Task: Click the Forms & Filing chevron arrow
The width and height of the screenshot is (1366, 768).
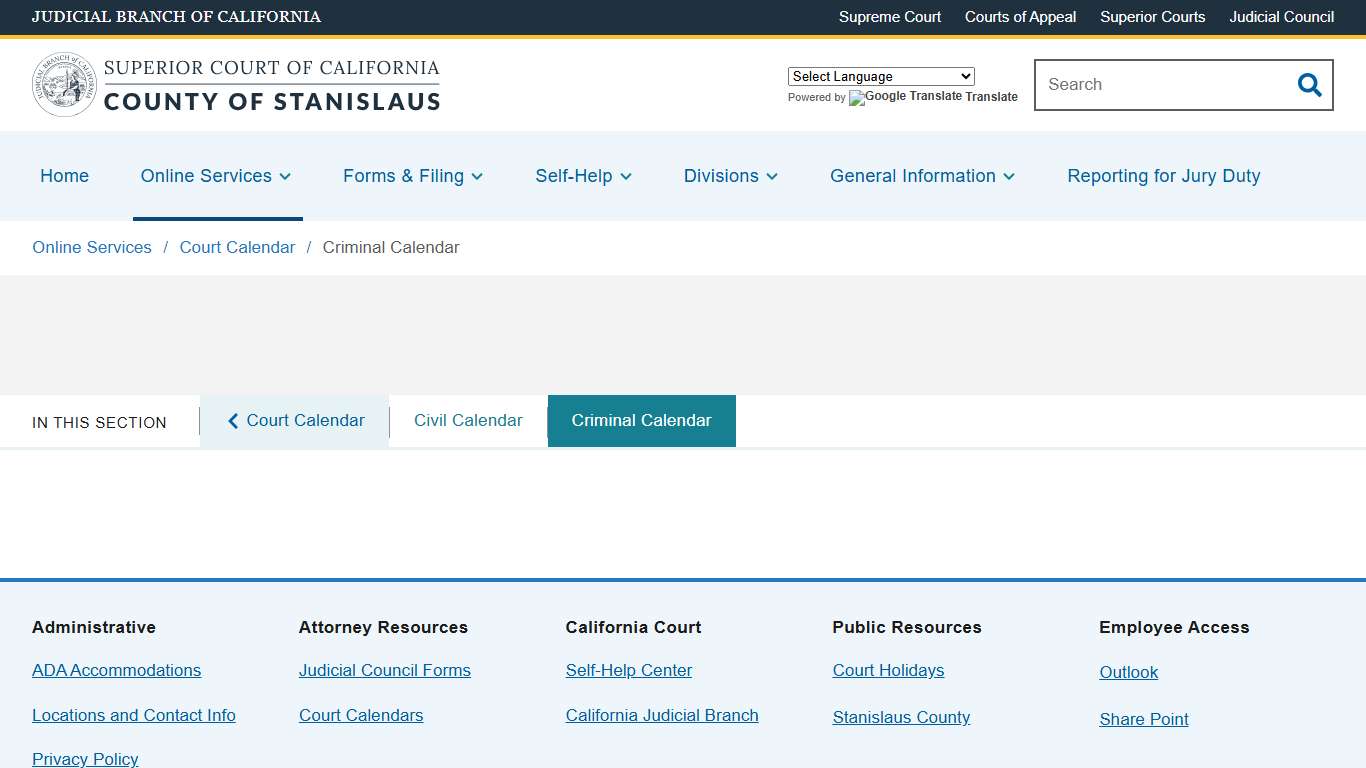Action: (x=477, y=176)
